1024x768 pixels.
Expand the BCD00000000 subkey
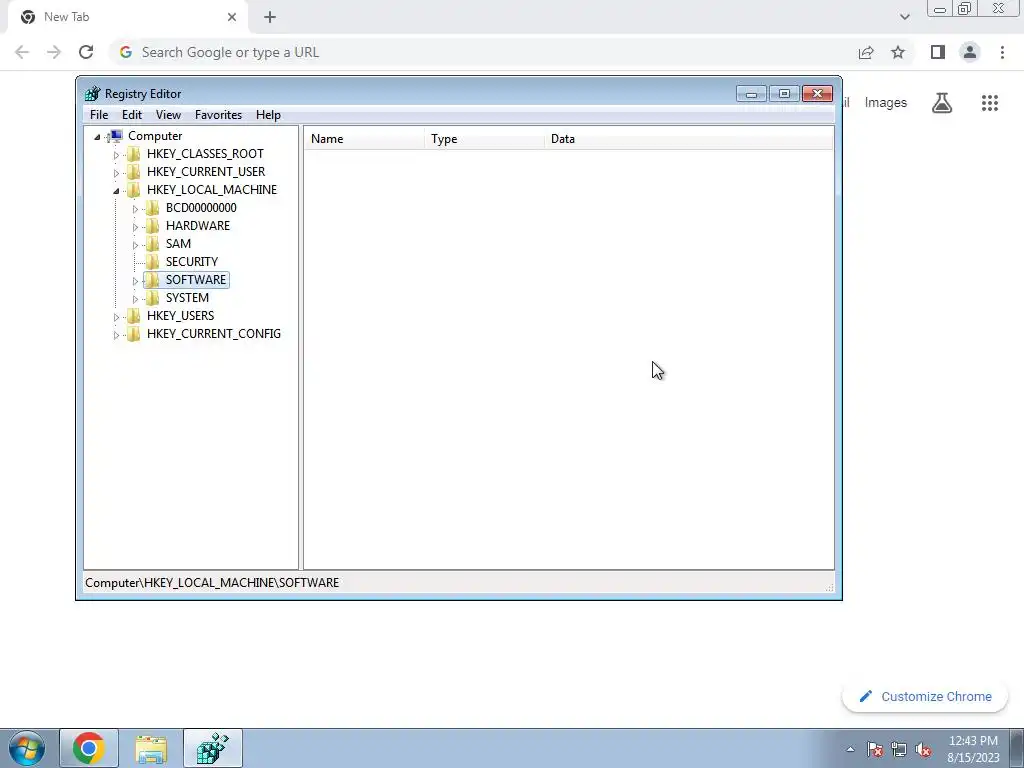click(x=135, y=209)
